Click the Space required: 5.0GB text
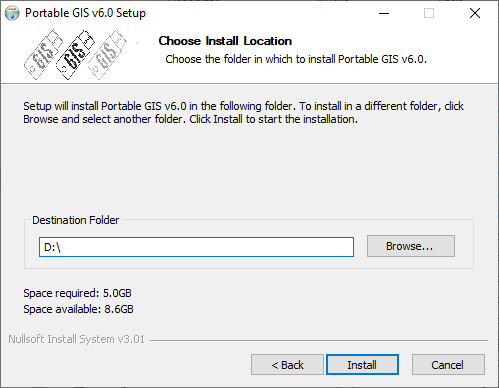The height and width of the screenshot is (388, 499). (x=77, y=293)
